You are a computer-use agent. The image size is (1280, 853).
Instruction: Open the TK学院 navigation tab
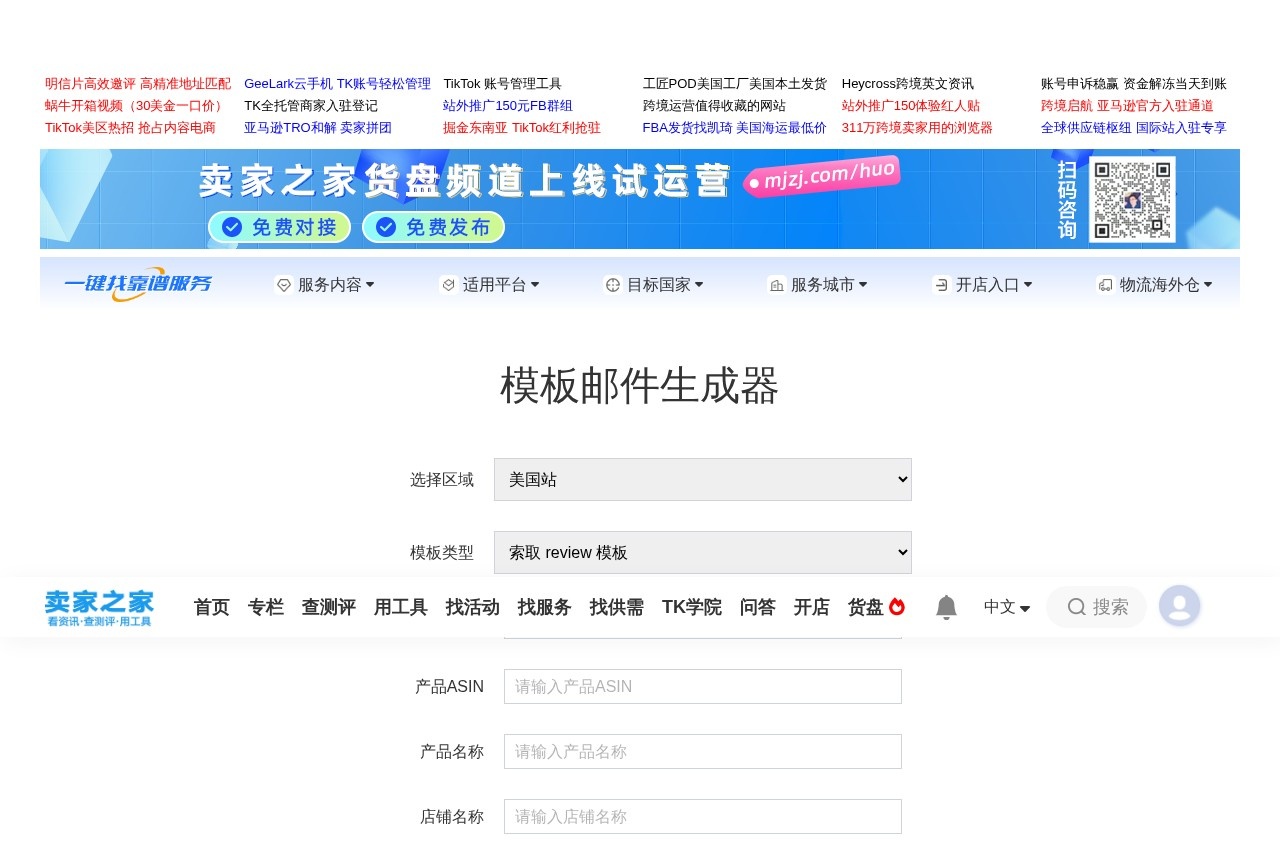[x=691, y=607]
